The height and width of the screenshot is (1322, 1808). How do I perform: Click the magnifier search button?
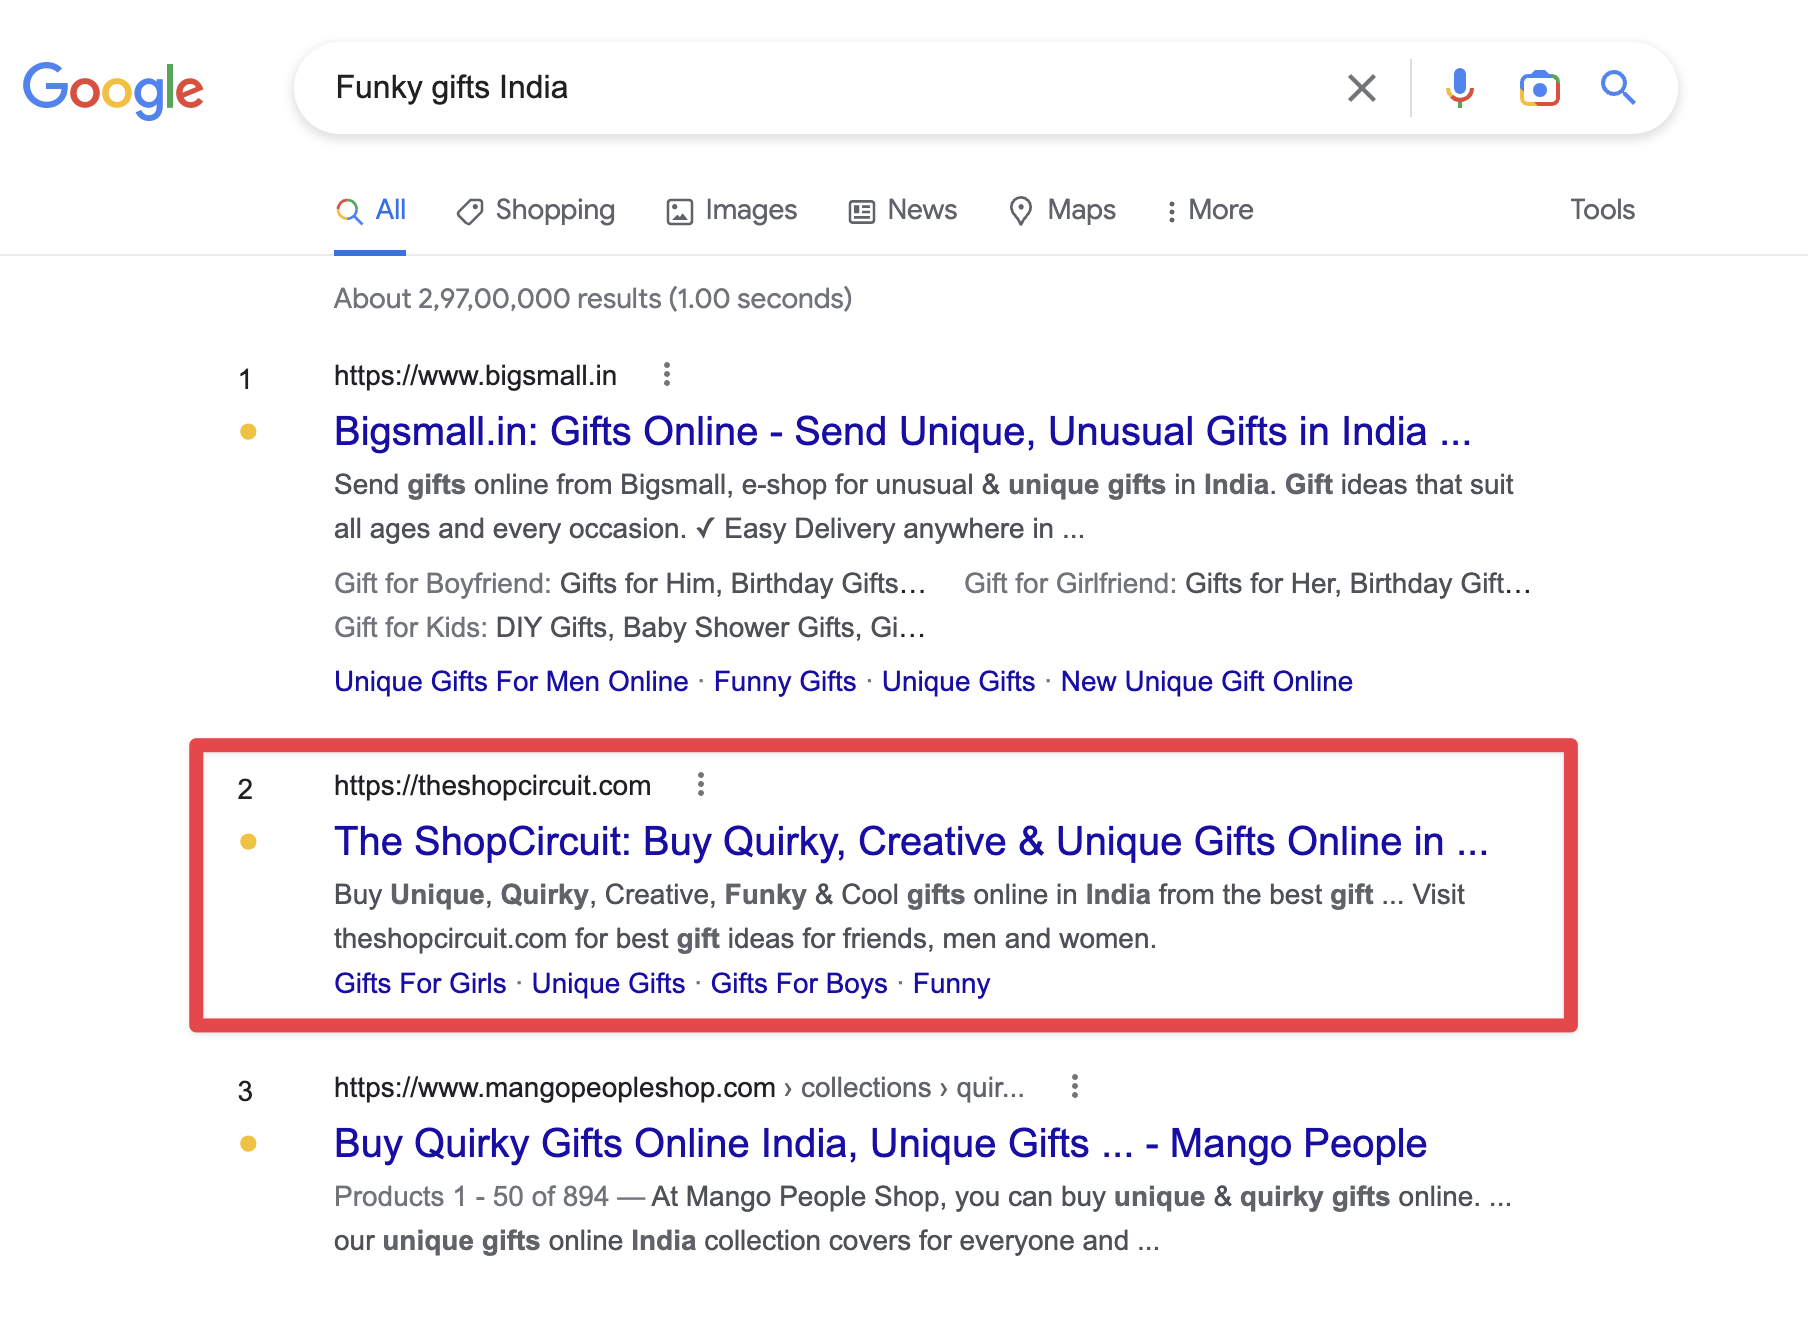point(1617,88)
